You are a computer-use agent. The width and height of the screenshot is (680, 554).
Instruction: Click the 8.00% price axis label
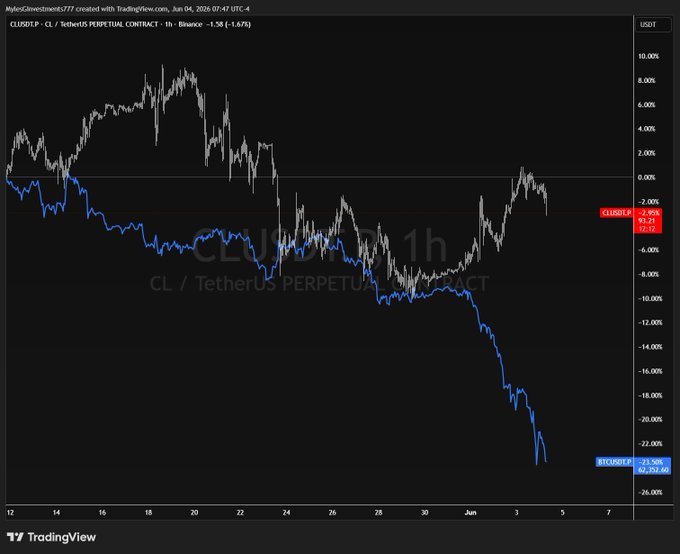click(x=647, y=81)
